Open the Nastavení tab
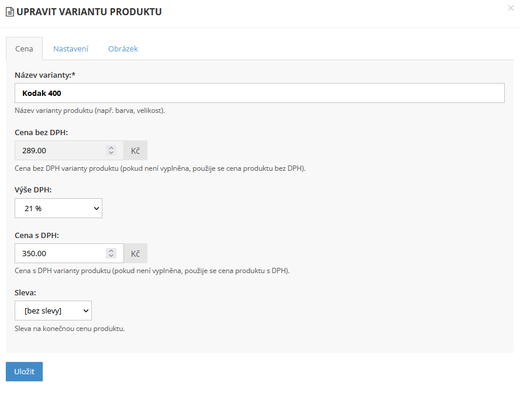This screenshot has height=400, width=520. (71, 49)
